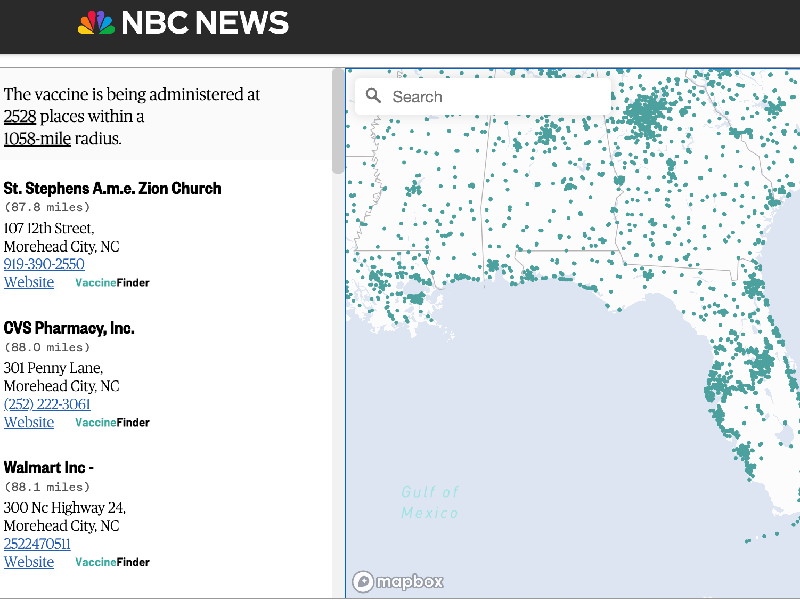Click the 107 12th Street address

pos(49,228)
